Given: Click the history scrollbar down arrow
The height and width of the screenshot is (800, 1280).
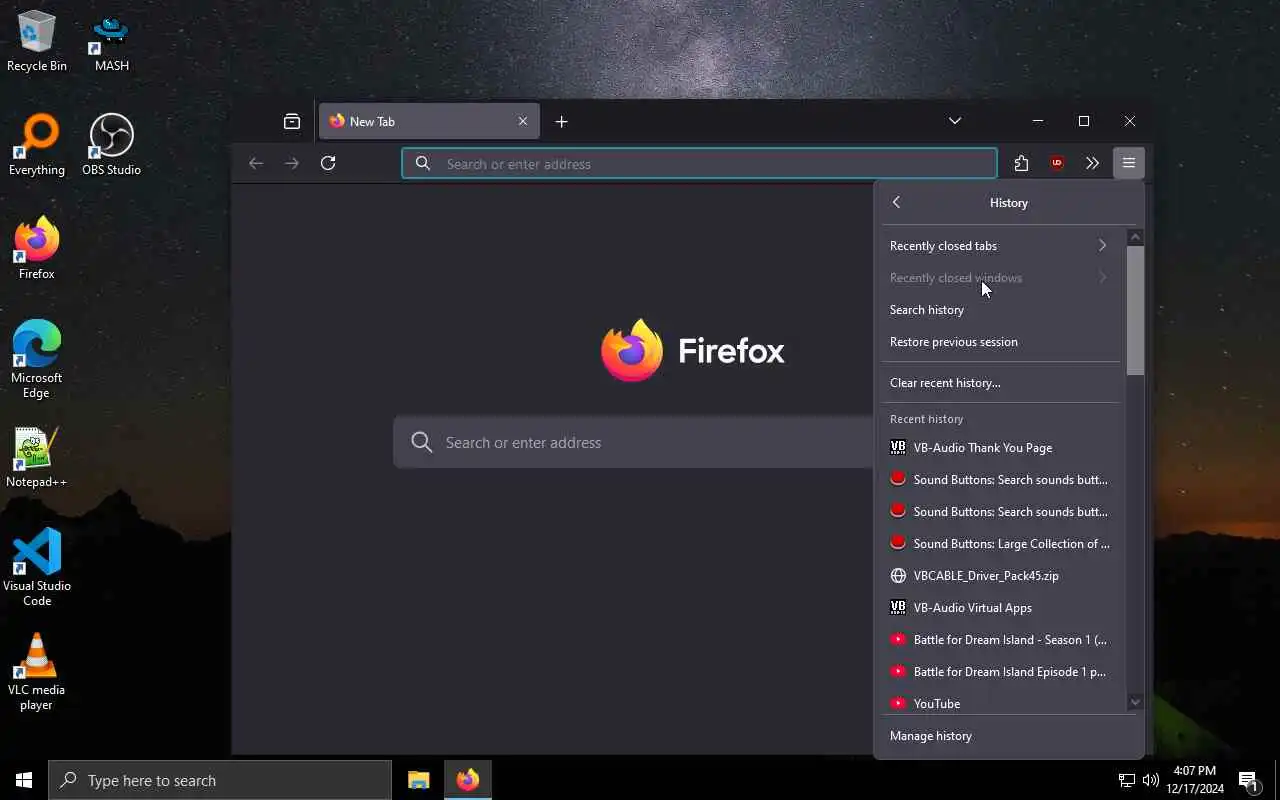Looking at the screenshot, I should click(x=1135, y=703).
